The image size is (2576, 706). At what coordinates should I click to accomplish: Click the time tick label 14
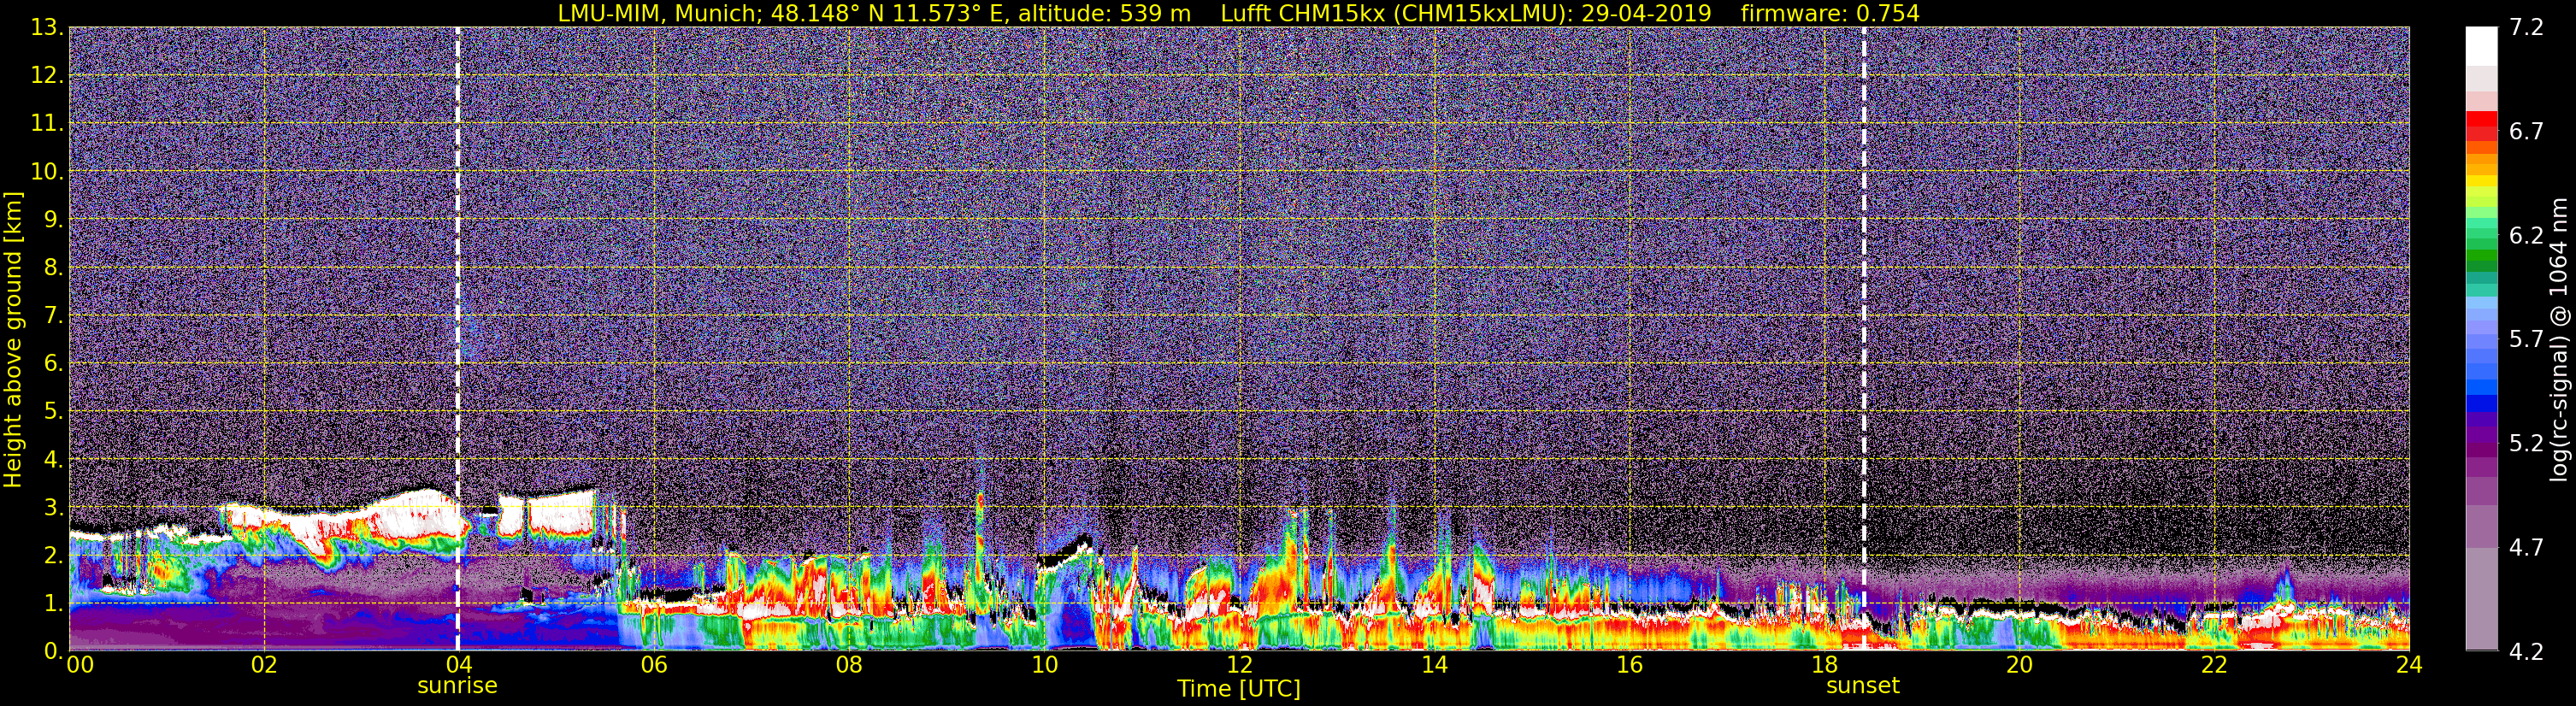[1434, 666]
